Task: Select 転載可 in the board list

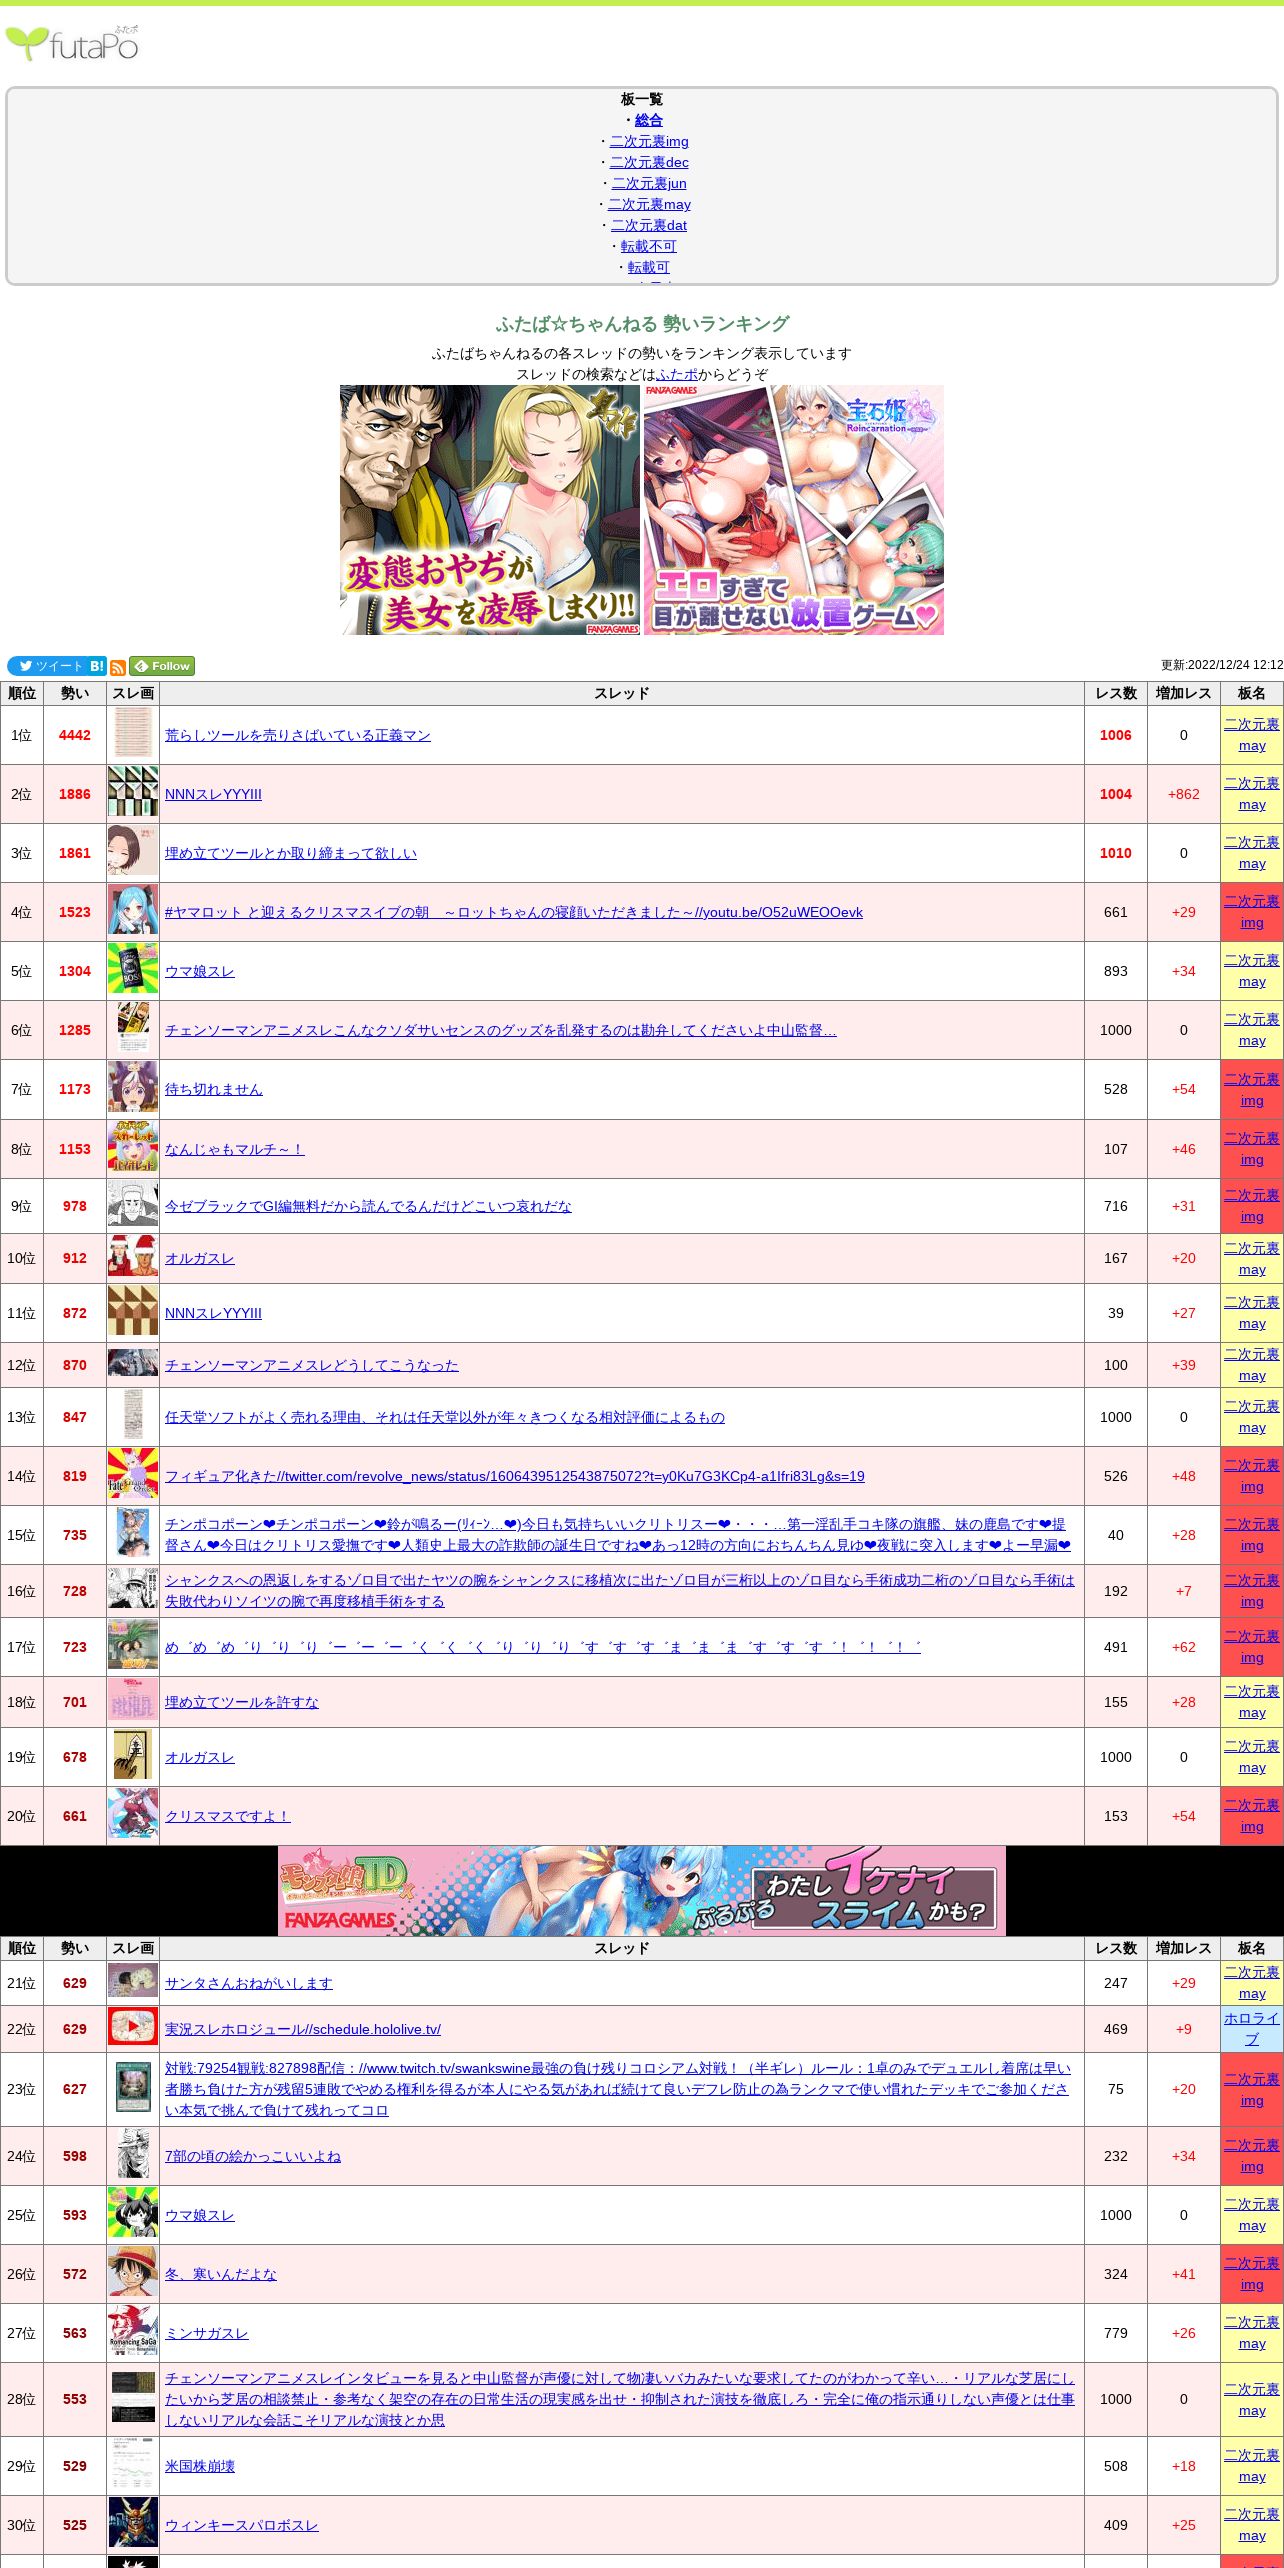Action: coord(649,267)
